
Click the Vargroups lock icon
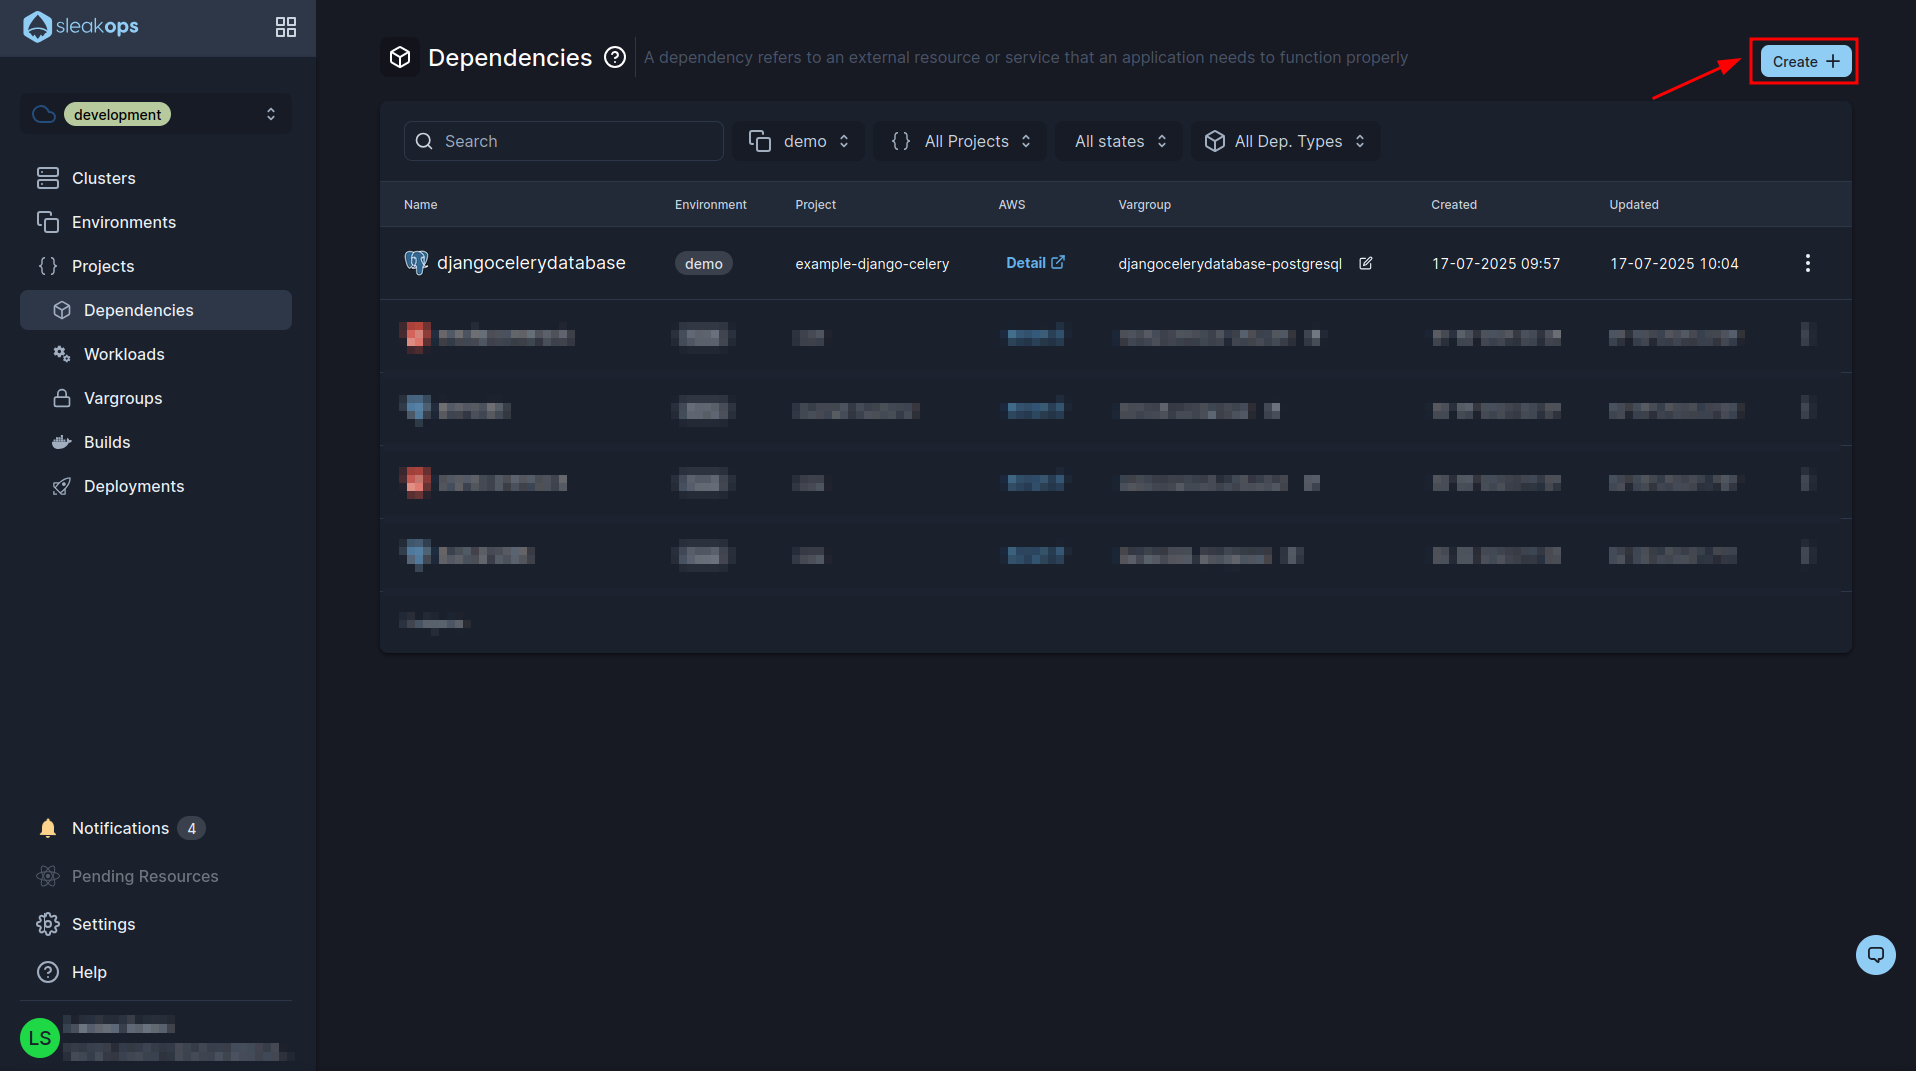tap(62, 398)
